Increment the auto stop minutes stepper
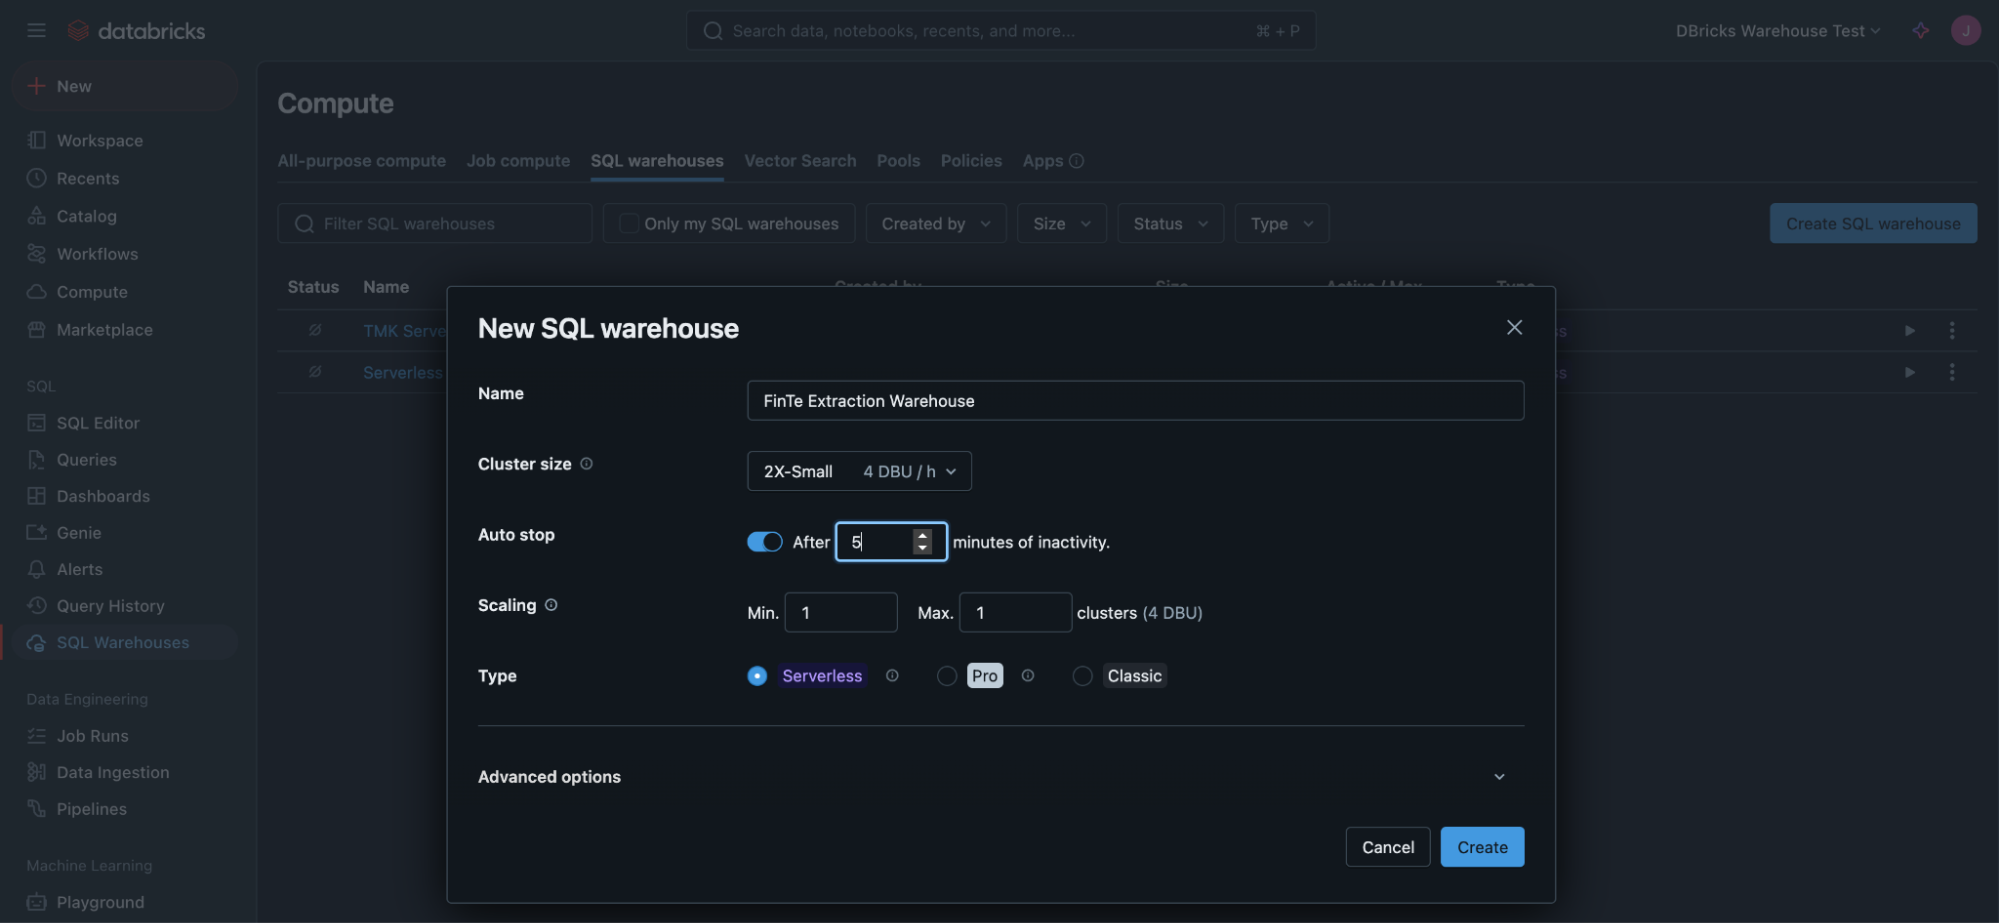The image size is (1999, 924). pyautogui.click(x=922, y=536)
